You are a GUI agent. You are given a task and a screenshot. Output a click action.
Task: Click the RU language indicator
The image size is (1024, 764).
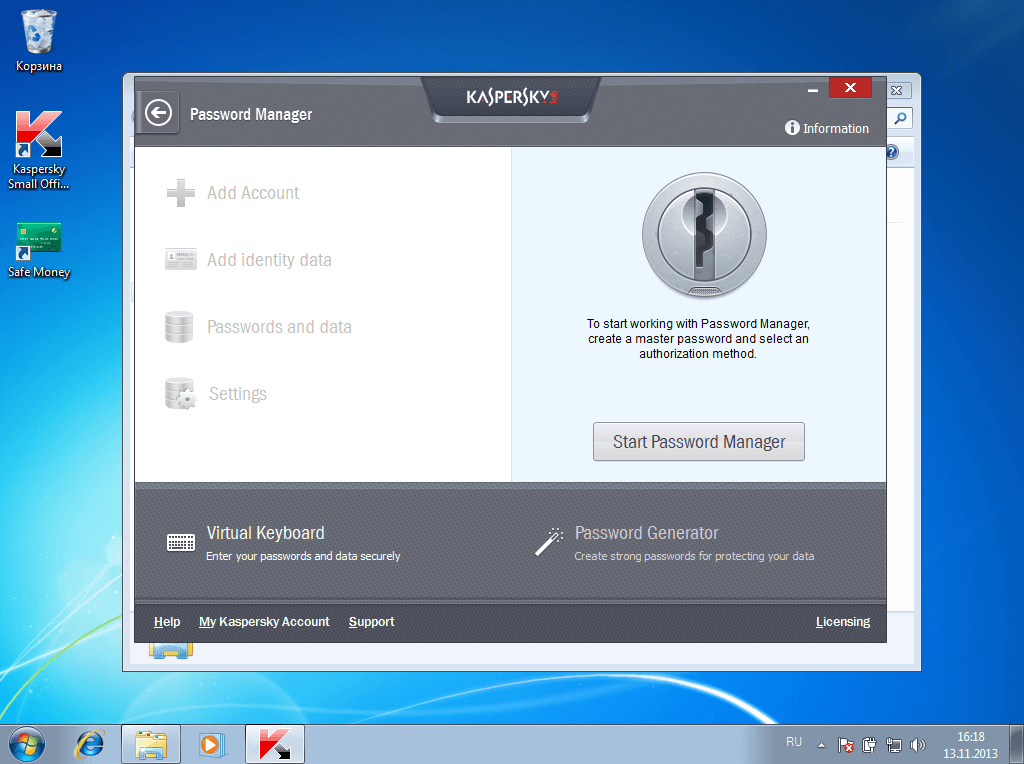(x=793, y=742)
